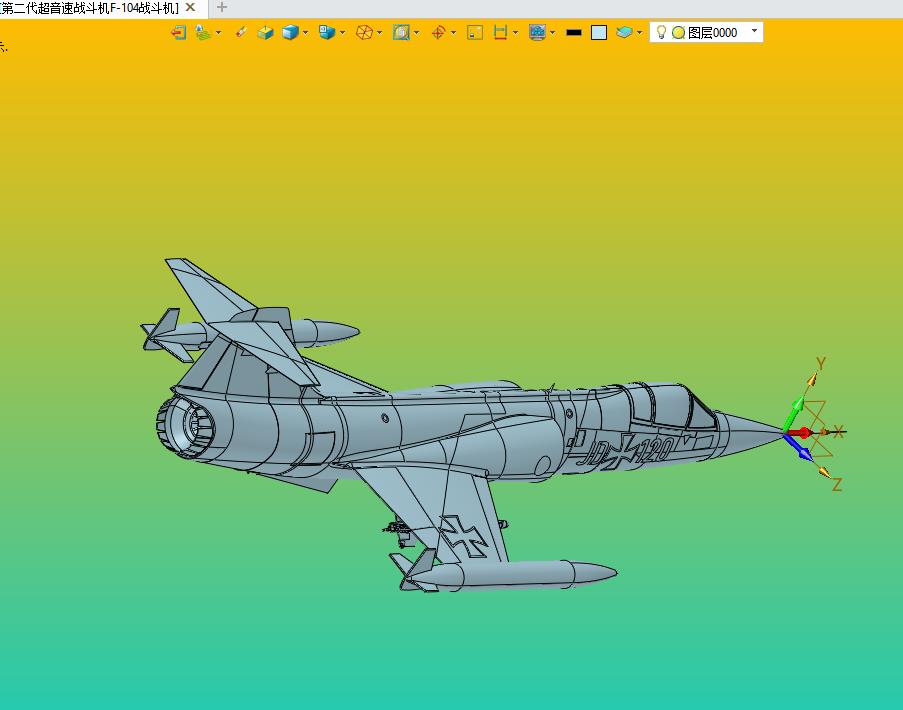Screen dimensions: 903x710
Task: Click the yellow circle layer status icon
Action: [678, 33]
